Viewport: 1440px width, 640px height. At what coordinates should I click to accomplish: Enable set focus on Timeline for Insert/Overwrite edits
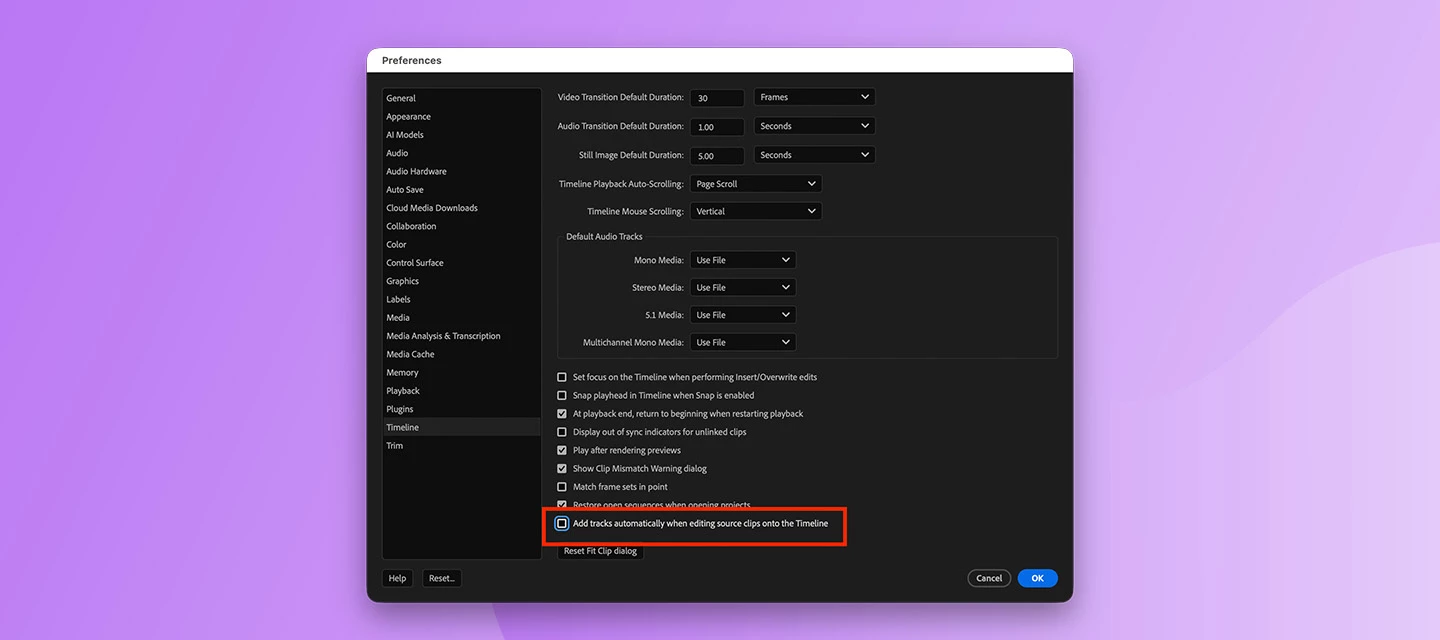(562, 377)
